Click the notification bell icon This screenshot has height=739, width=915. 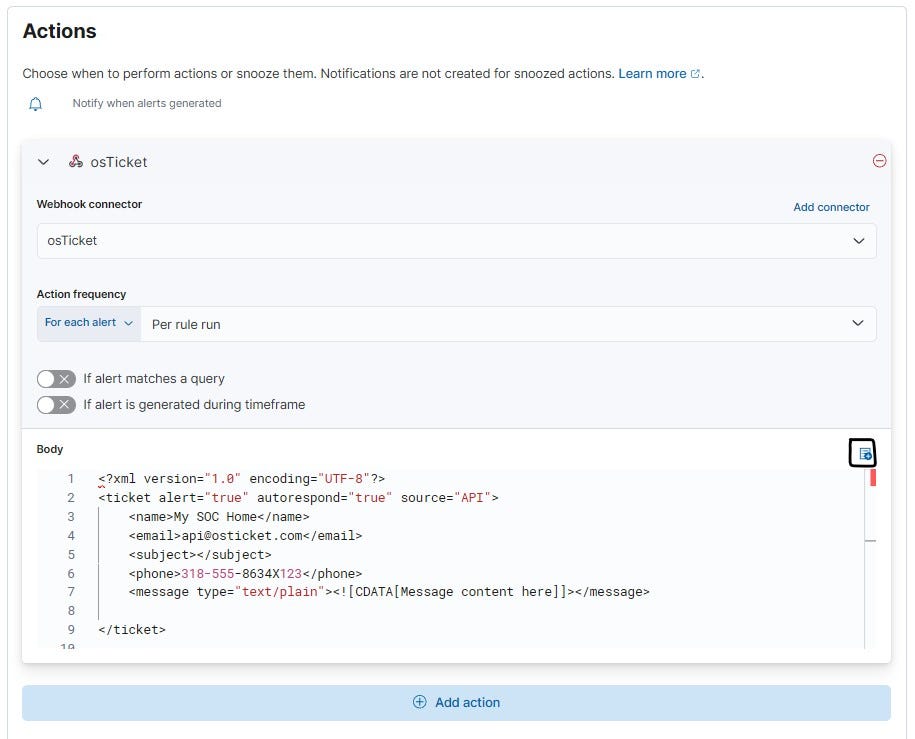[x=36, y=104]
